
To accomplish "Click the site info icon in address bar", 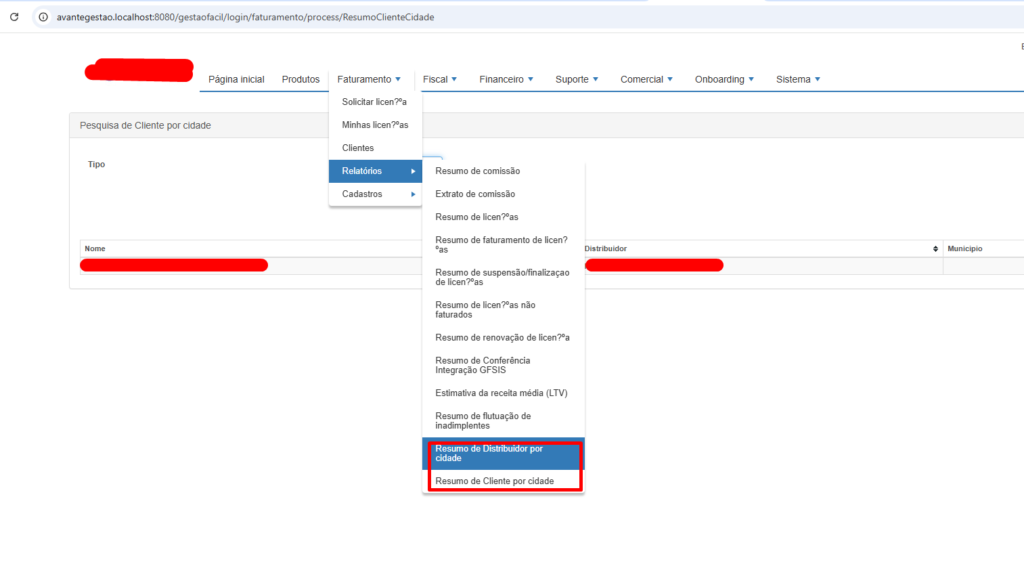I will [x=43, y=17].
